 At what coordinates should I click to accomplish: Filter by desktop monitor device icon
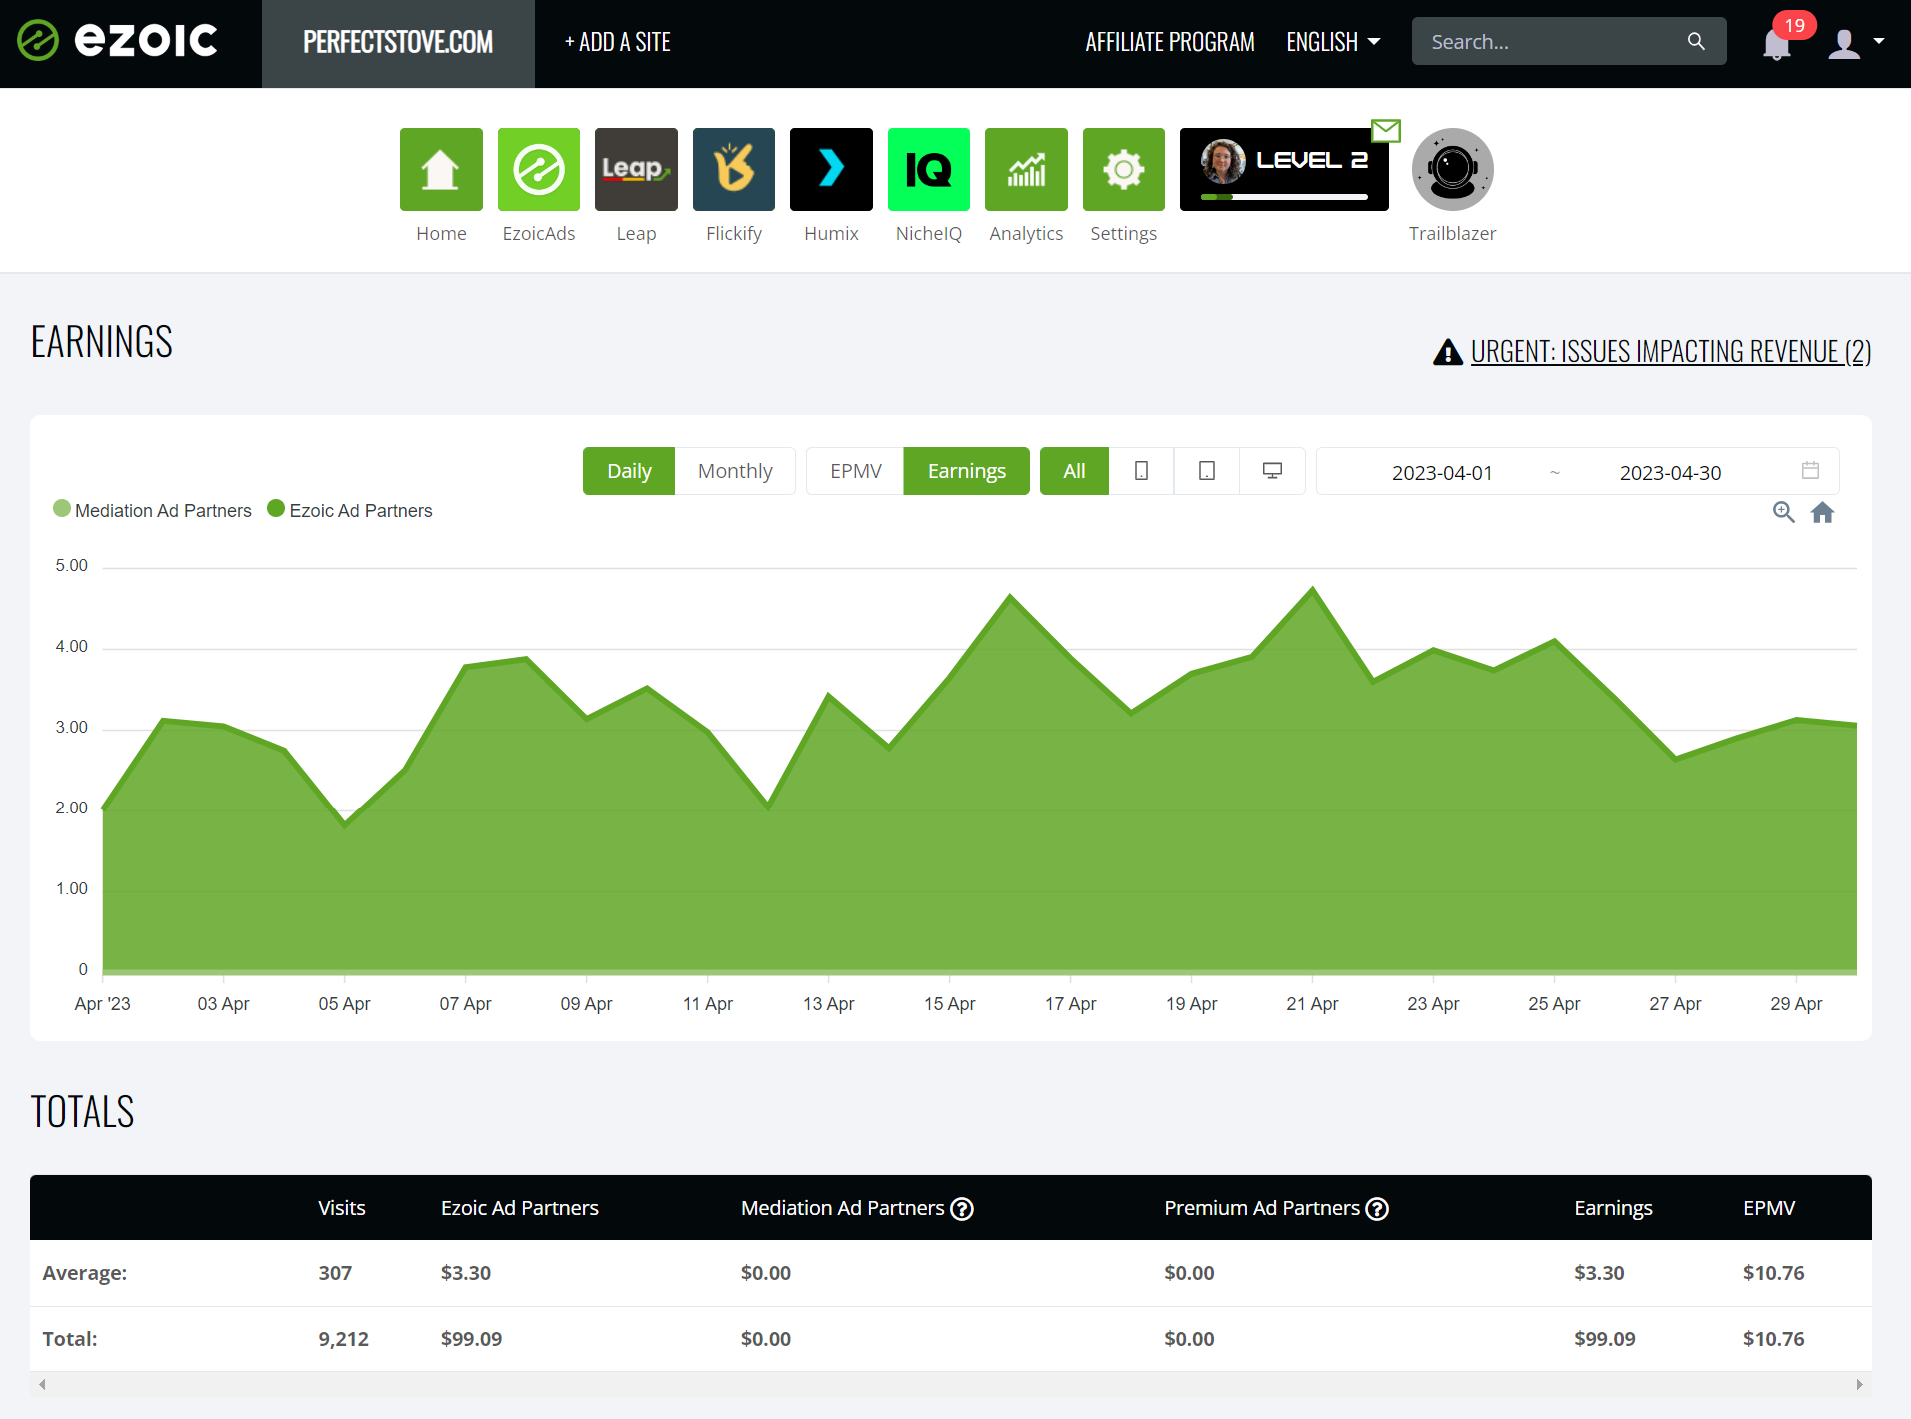coord(1272,471)
